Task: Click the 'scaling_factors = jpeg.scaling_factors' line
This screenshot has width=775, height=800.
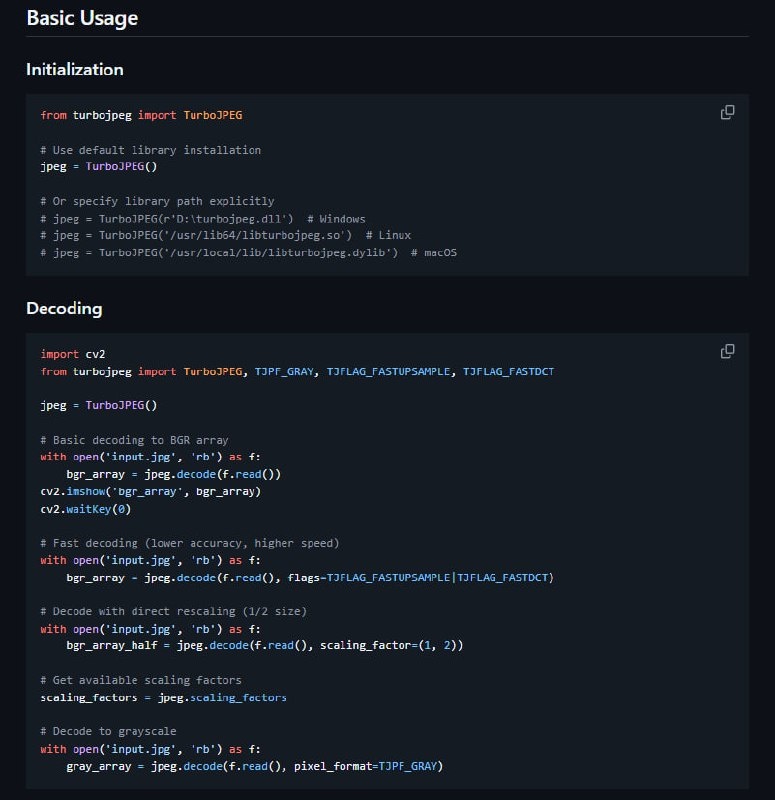Action: coord(163,697)
